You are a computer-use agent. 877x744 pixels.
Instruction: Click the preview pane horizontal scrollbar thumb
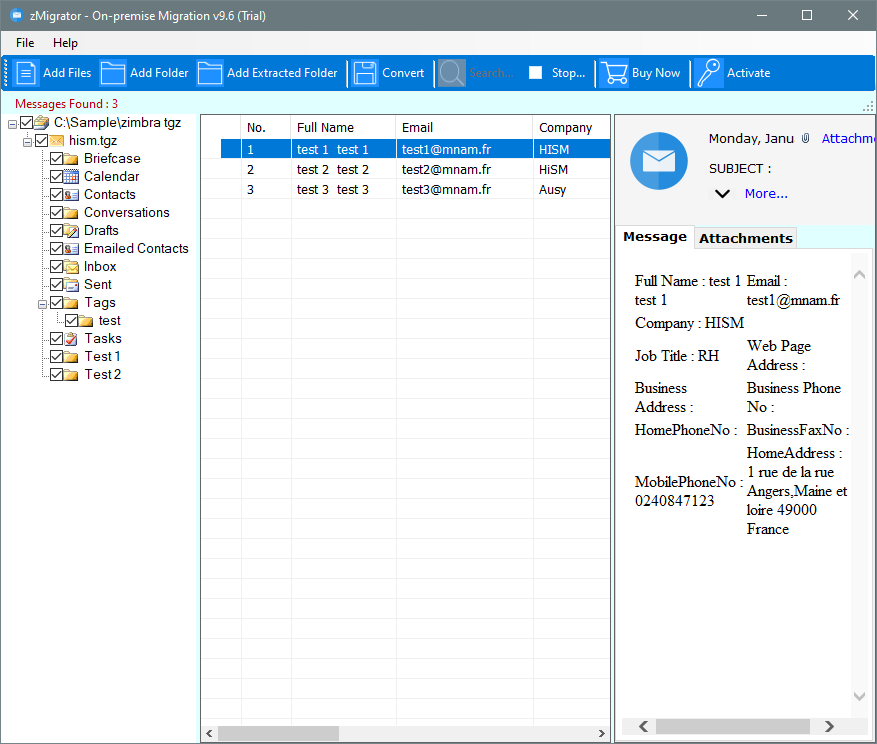[x=733, y=726]
